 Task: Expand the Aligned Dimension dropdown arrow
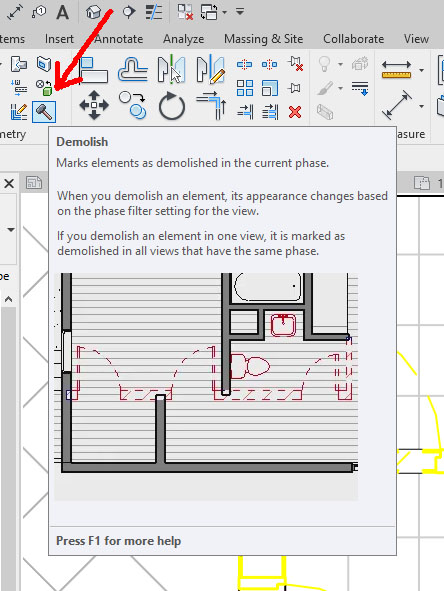click(421, 106)
